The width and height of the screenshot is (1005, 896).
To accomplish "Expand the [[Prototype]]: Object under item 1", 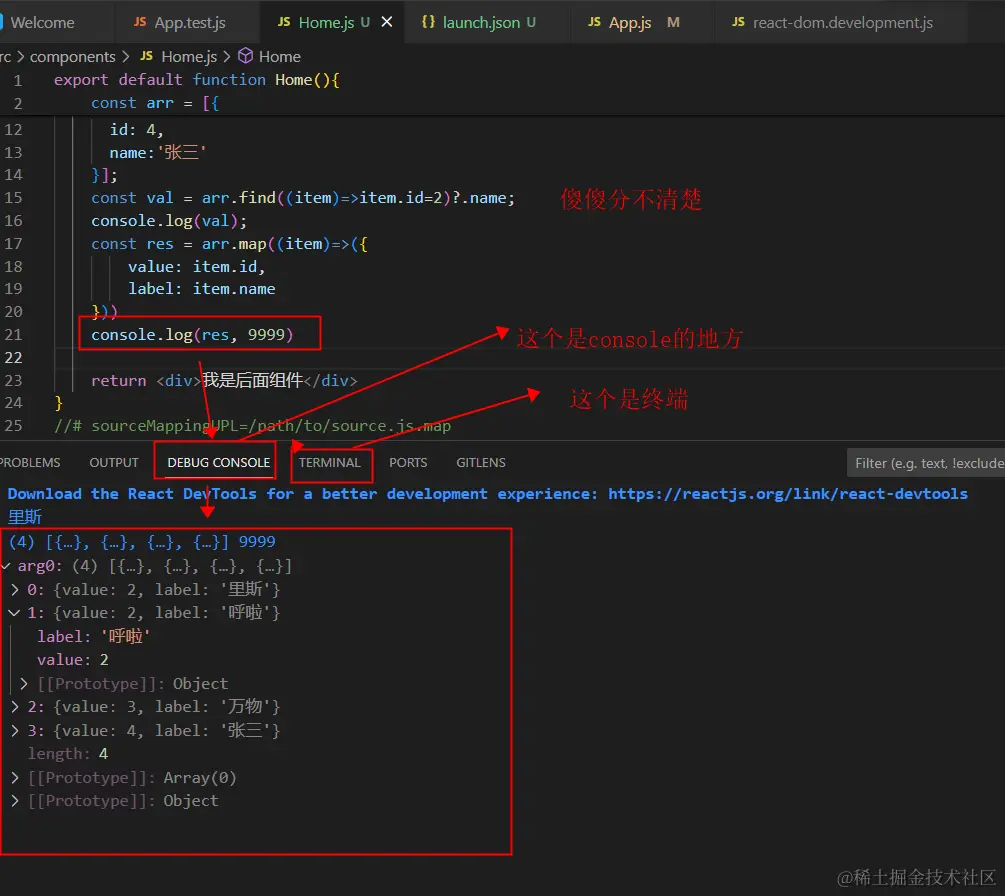I will pyautogui.click(x=24, y=684).
